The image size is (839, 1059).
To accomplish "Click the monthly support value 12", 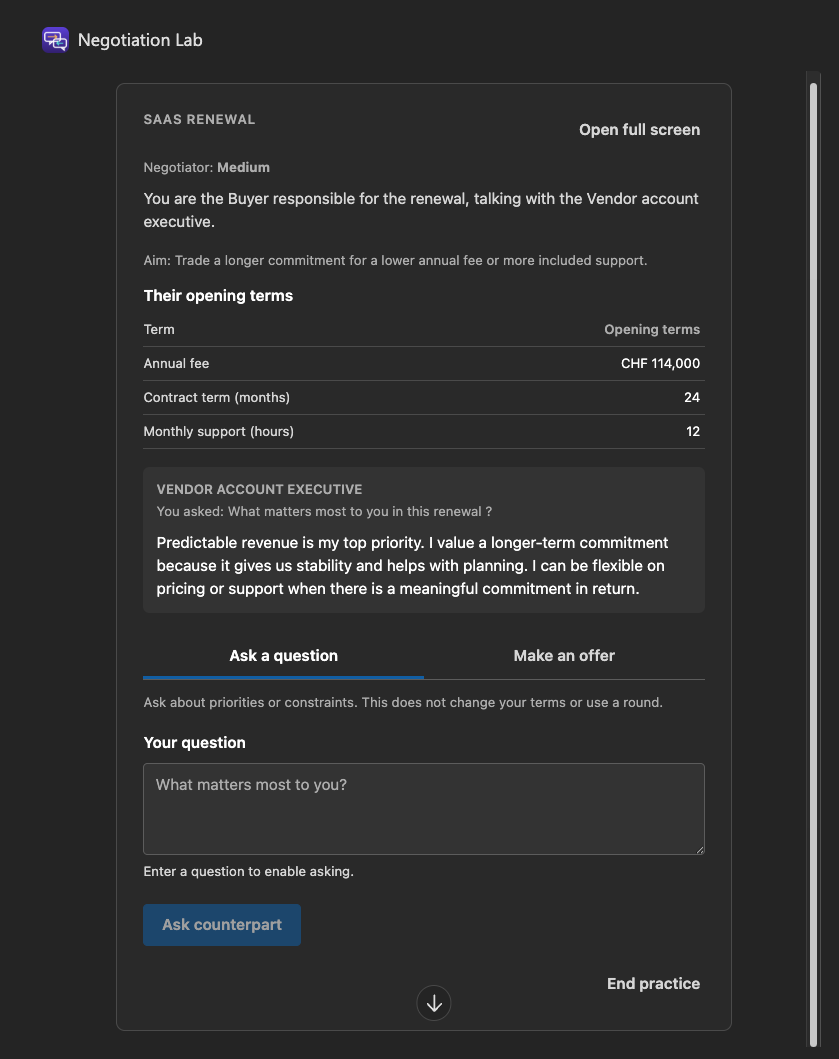I will 693,432.
